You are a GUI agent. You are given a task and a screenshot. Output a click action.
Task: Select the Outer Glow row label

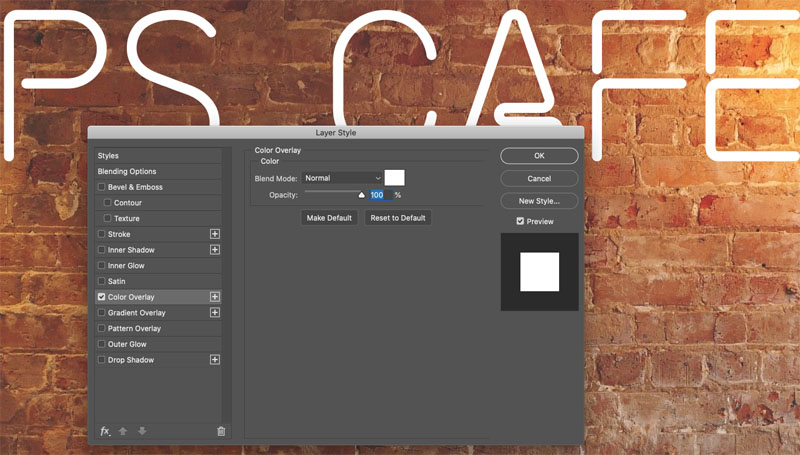127,344
